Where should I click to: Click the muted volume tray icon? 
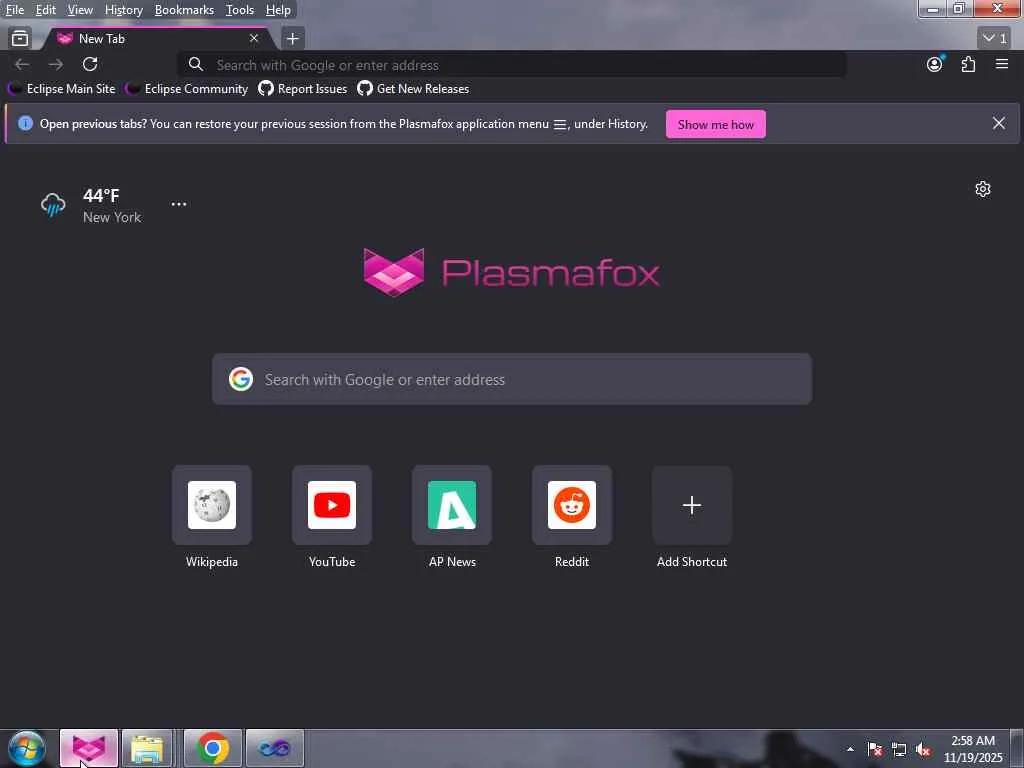click(923, 749)
